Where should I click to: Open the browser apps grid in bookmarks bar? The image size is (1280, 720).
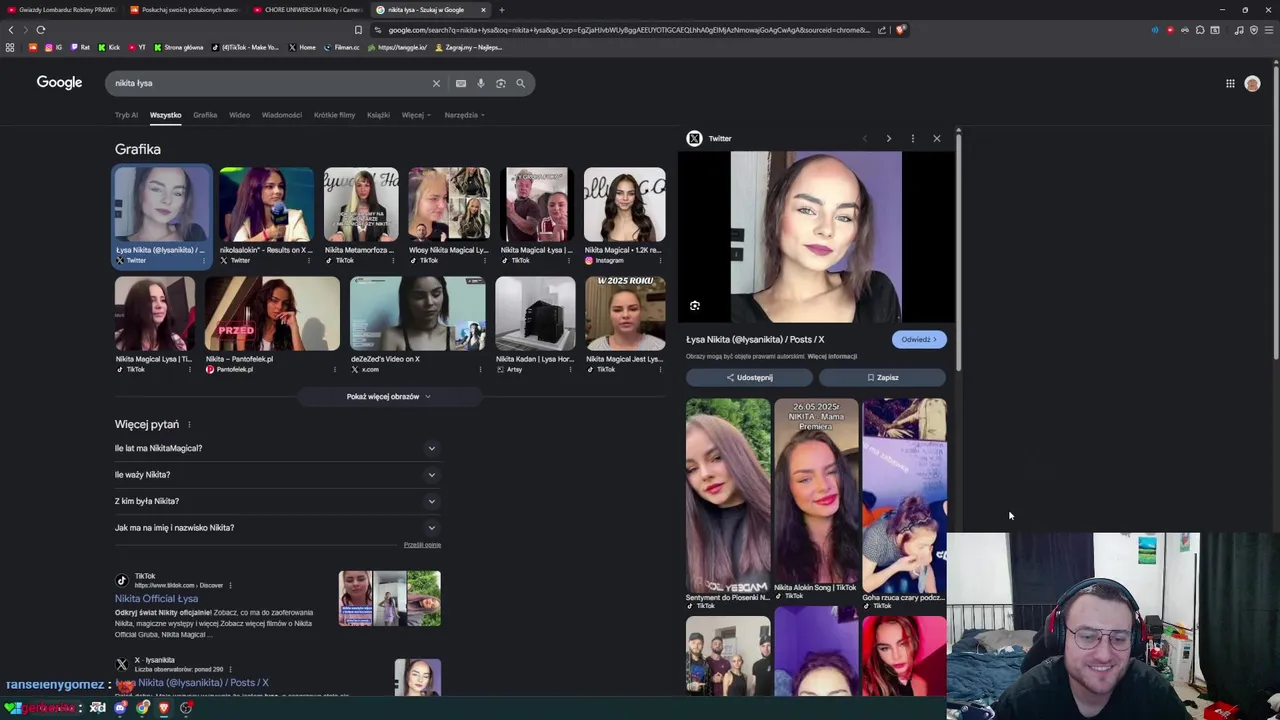coord(10,47)
